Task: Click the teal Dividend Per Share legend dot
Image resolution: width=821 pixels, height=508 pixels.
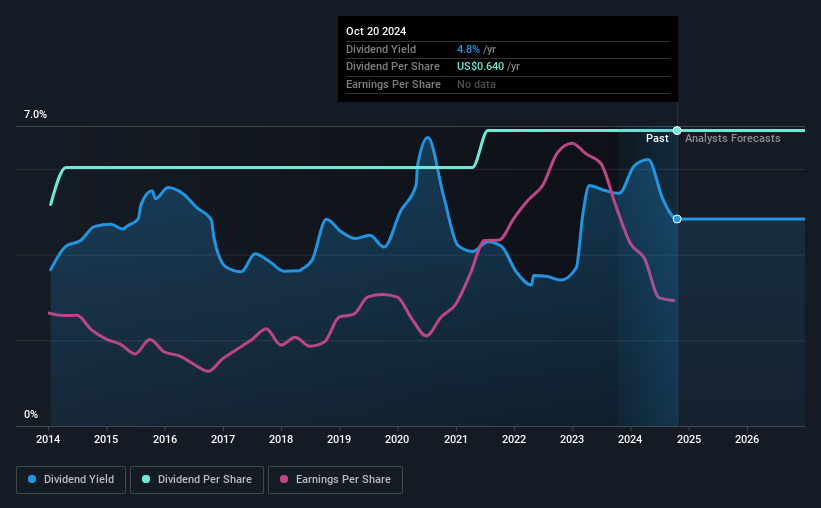Action: 146,479
